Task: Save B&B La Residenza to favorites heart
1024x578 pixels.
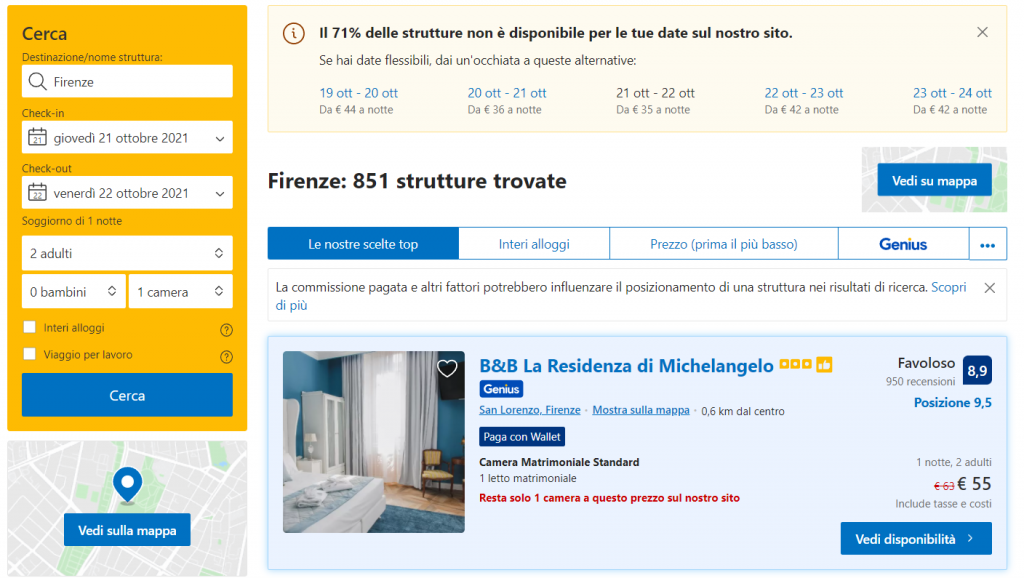Action: pos(447,368)
